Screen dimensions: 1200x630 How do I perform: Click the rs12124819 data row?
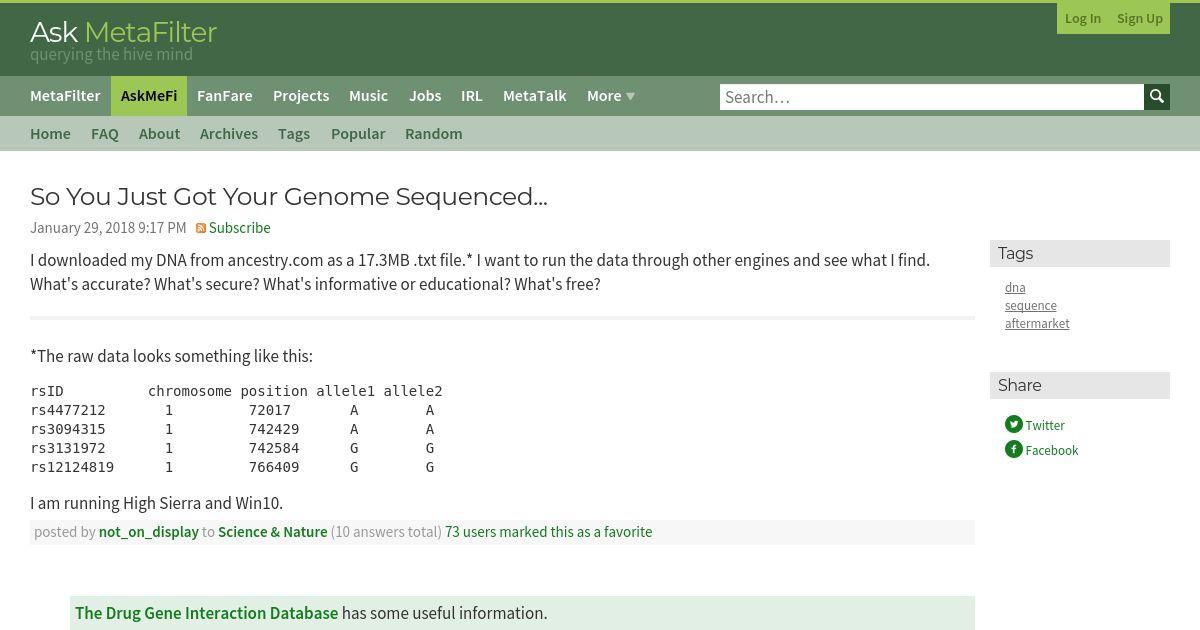[x=233, y=467]
